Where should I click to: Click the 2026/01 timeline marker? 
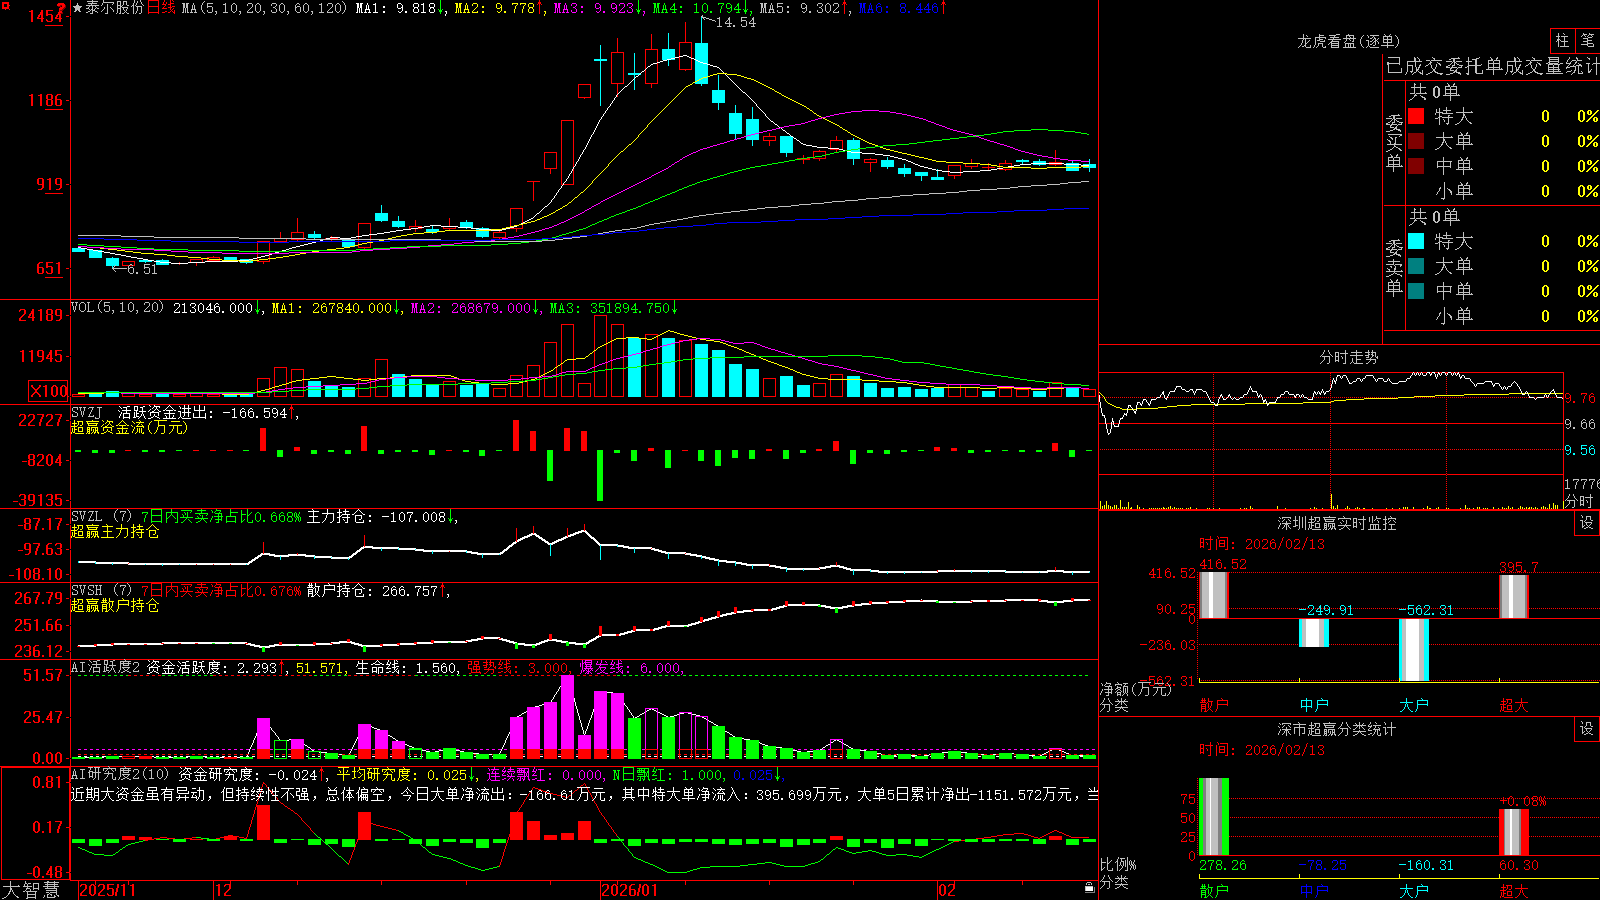(629, 890)
